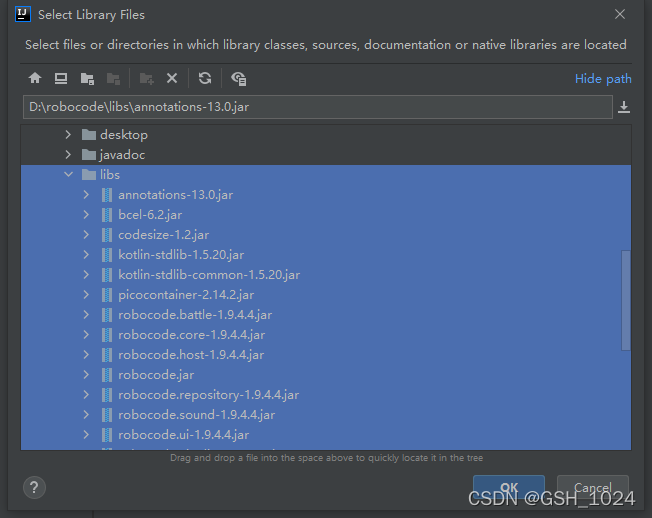Click the Module directory toolbar icon
The image size is (652, 518).
(x=113, y=78)
